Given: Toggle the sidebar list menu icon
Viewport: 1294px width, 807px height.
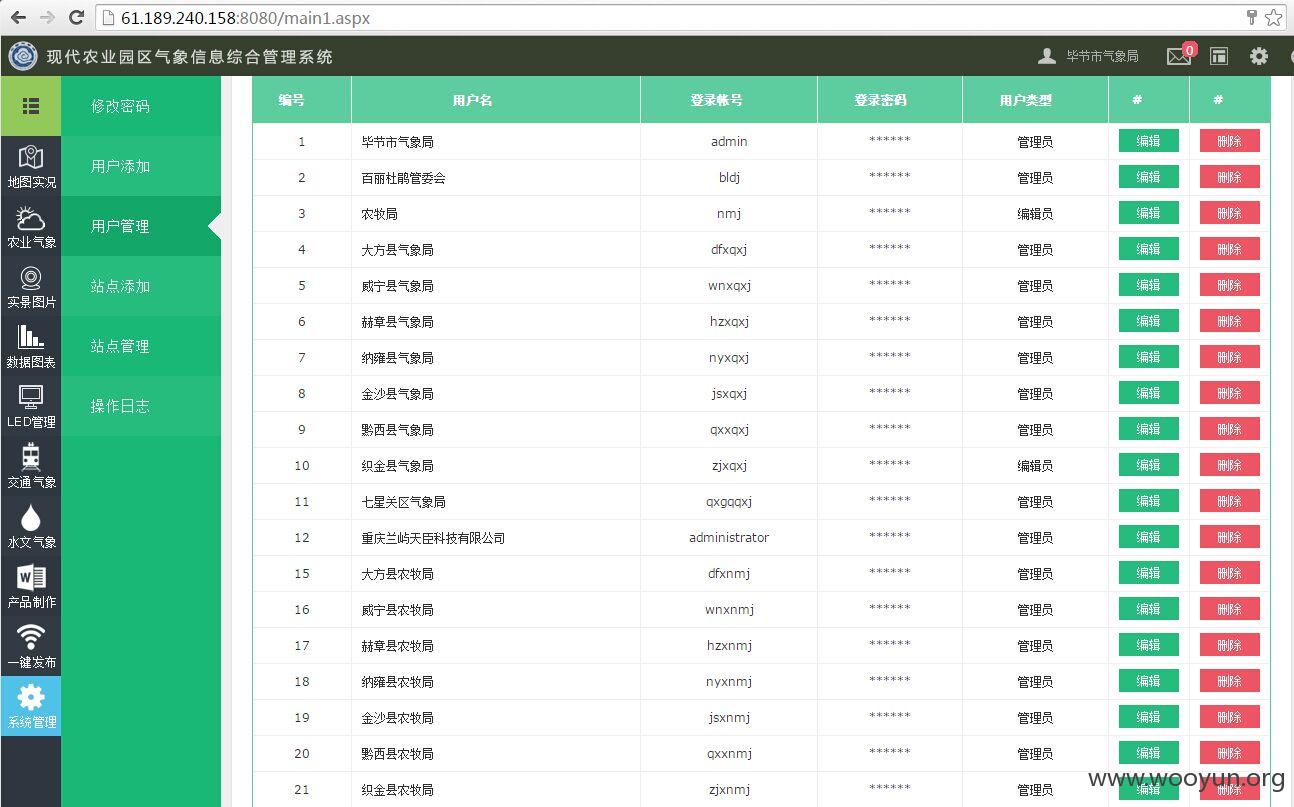Looking at the screenshot, I should [x=31, y=106].
